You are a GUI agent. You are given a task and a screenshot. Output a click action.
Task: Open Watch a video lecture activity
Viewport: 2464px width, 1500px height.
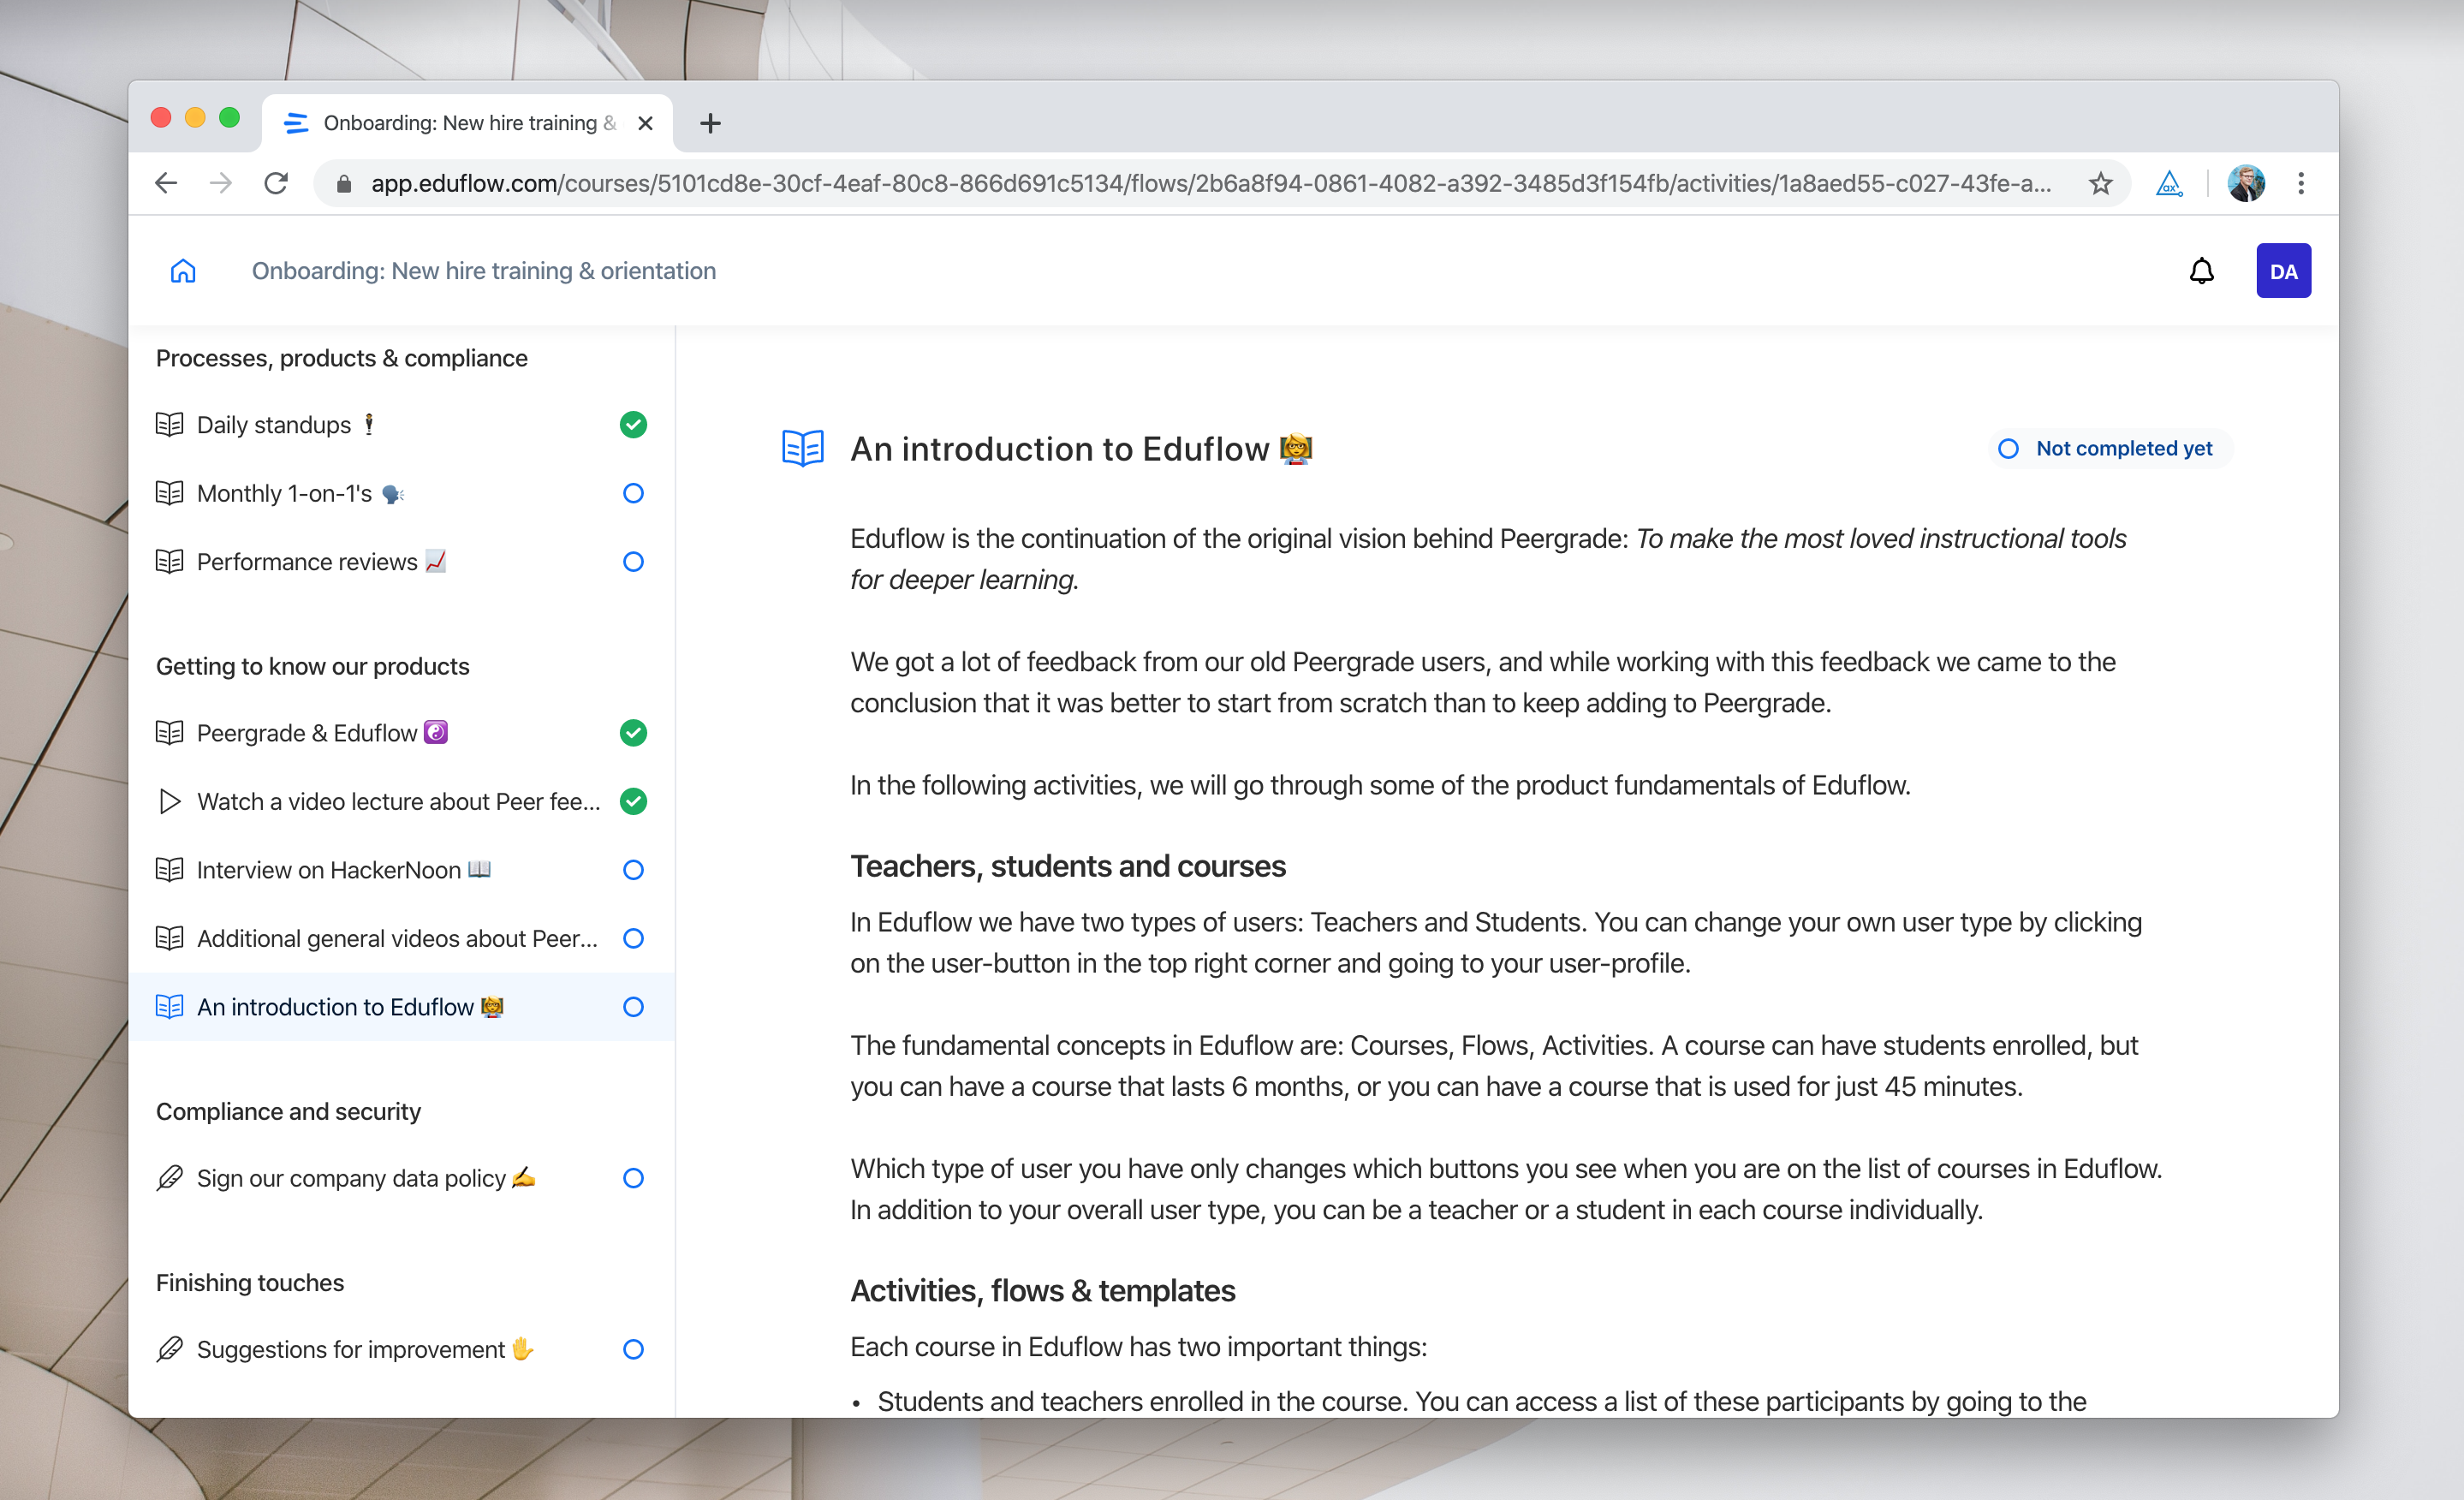pos(401,801)
